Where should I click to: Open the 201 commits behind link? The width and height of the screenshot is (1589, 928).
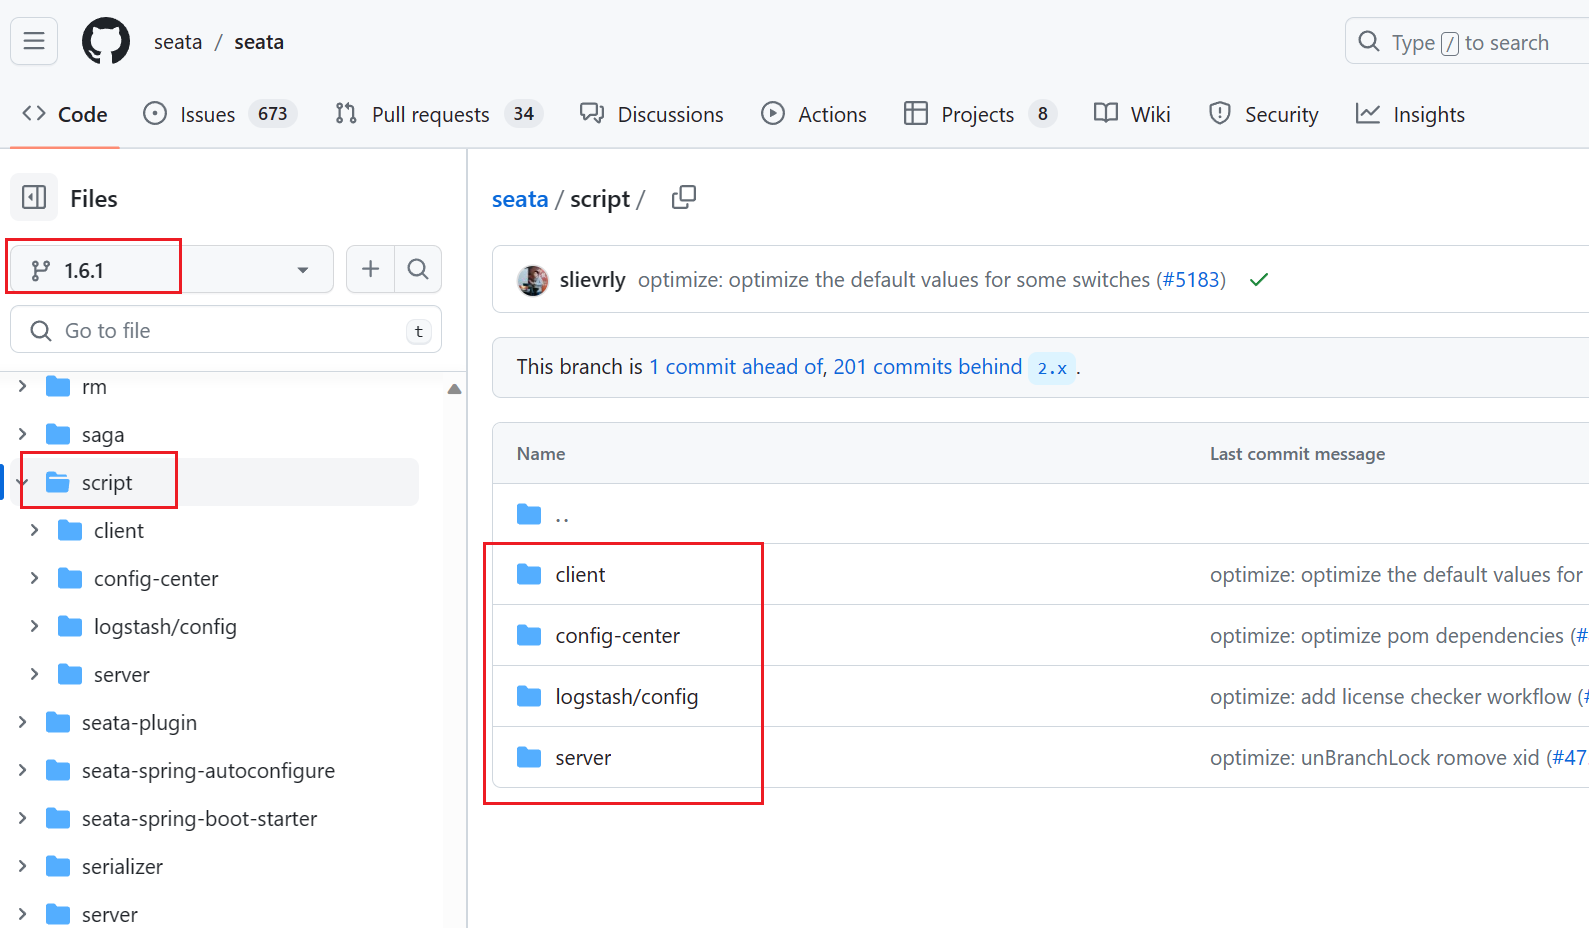928,367
